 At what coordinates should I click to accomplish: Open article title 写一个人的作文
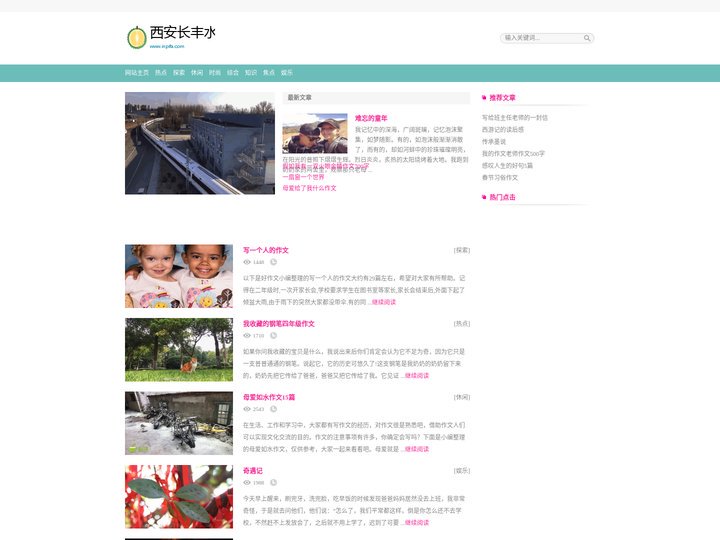[x=266, y=250]
